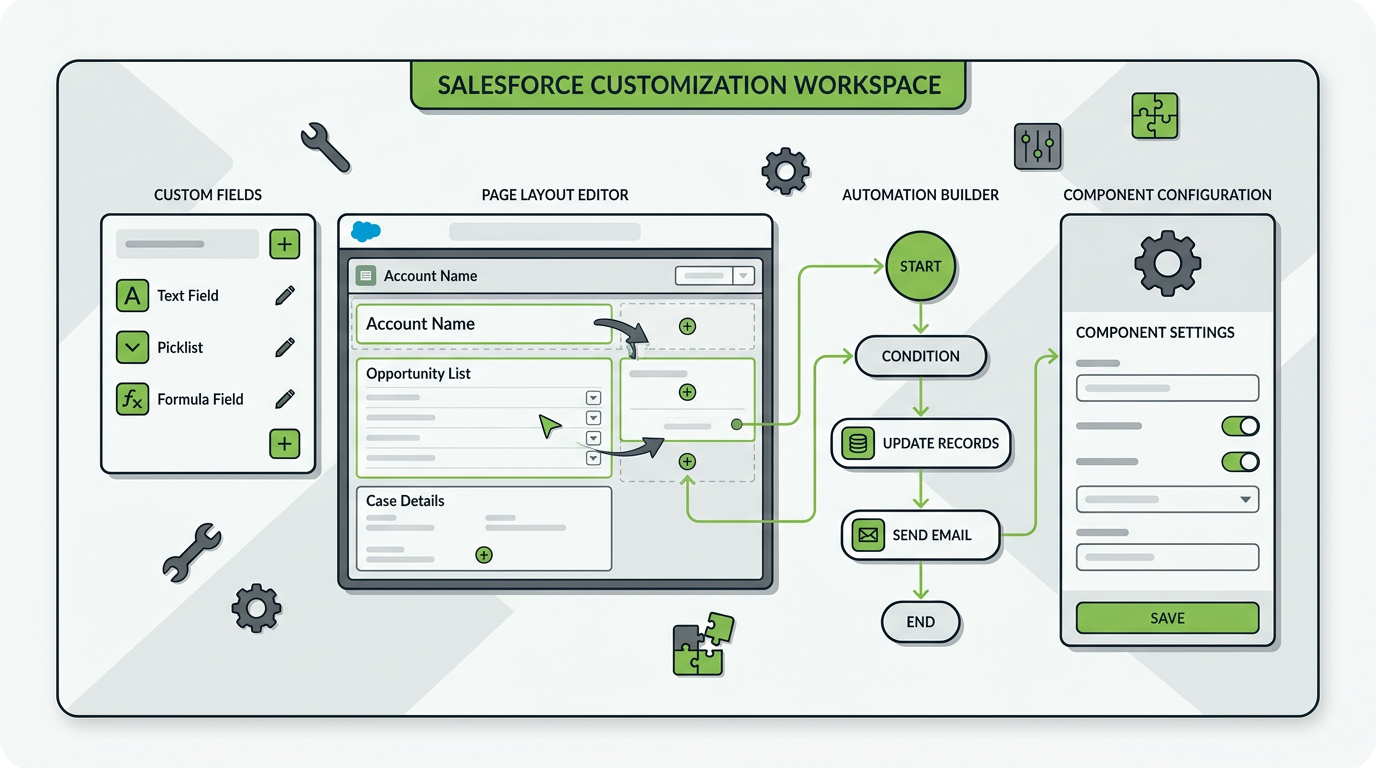Click the Text Field label
1376x768 pixels.
[187, 296]
